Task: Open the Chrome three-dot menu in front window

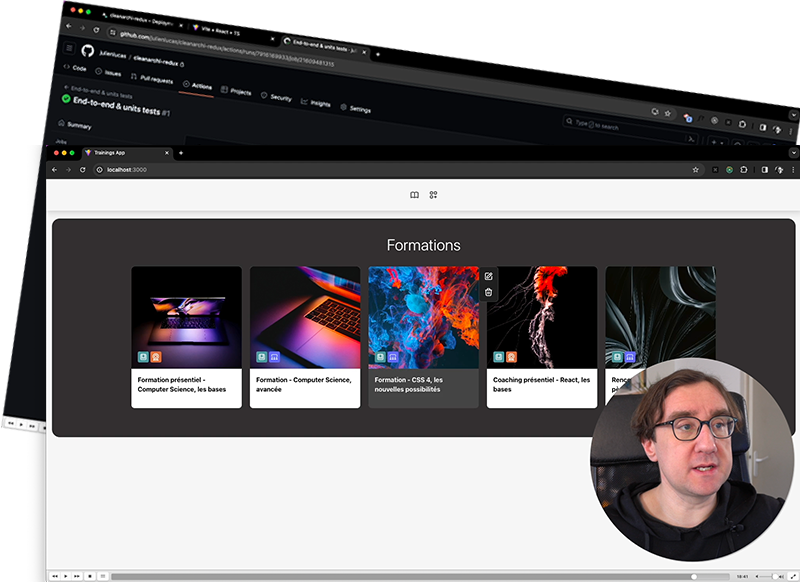Action: tap(793, 170)
